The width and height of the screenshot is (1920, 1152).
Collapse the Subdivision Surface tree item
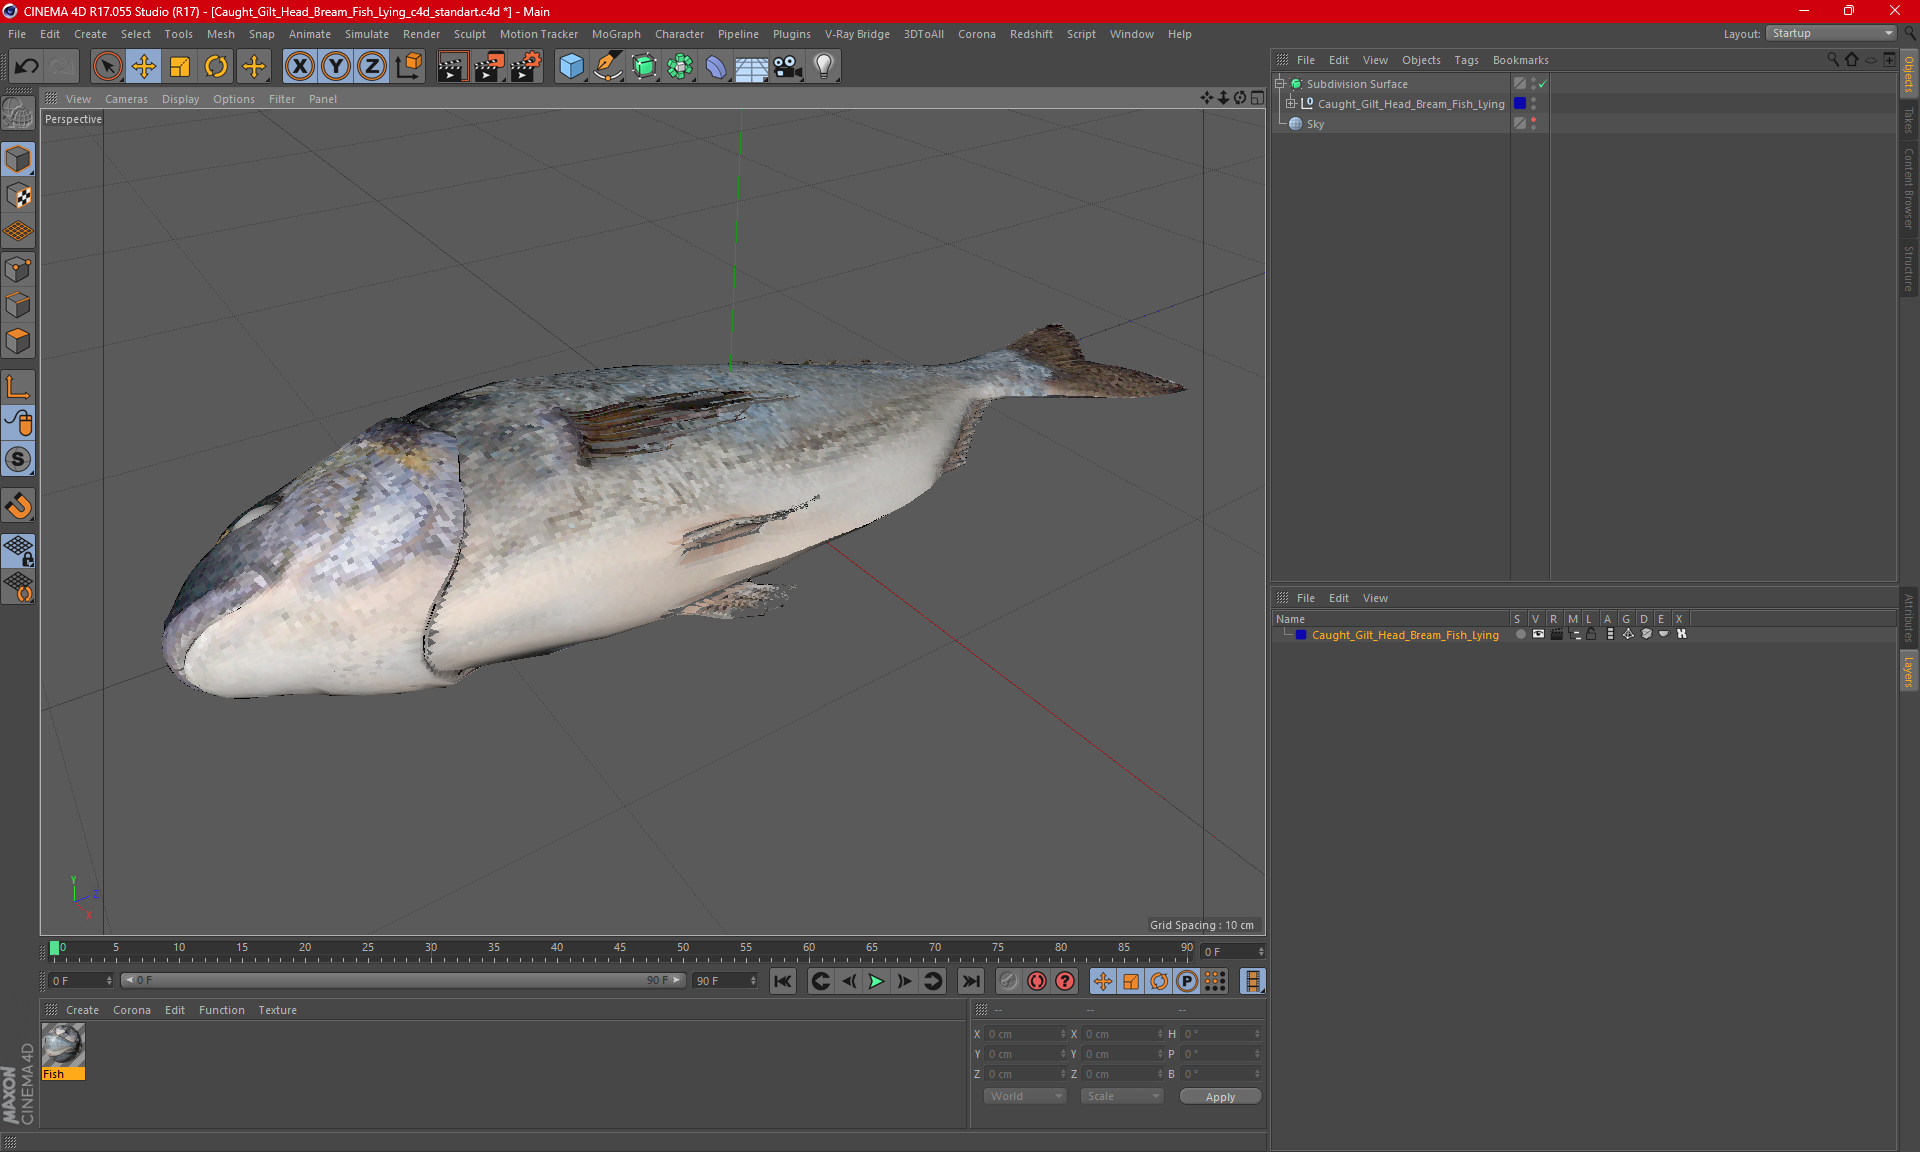(1280, 84)
